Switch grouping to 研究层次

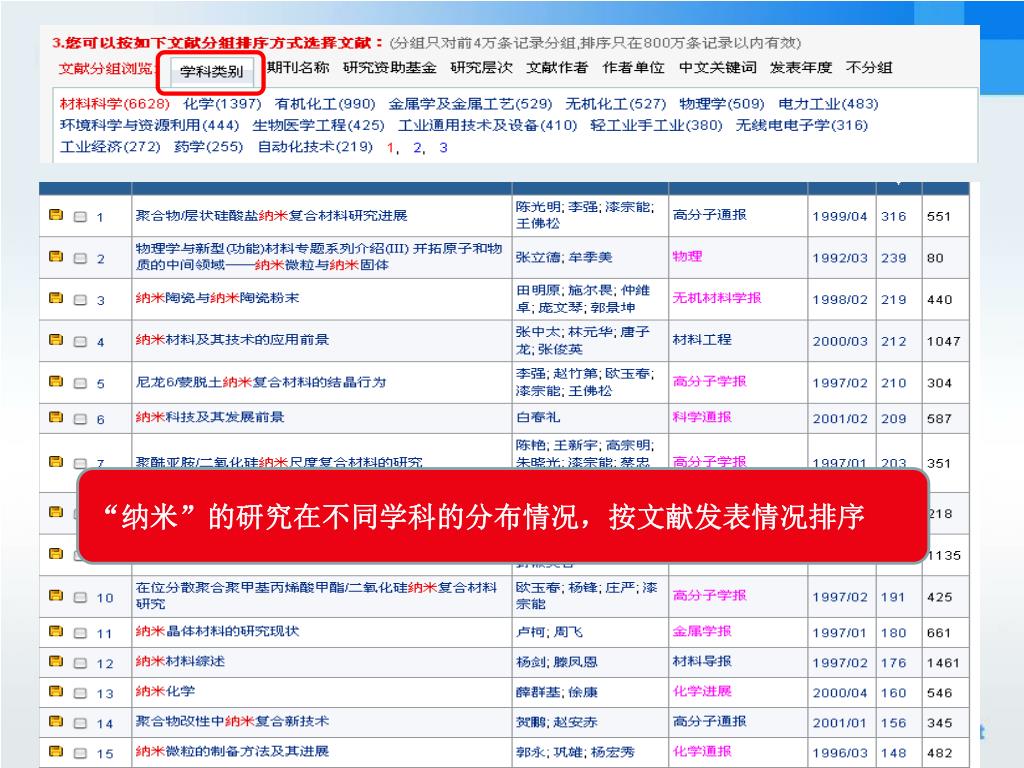tap(481, 67)
